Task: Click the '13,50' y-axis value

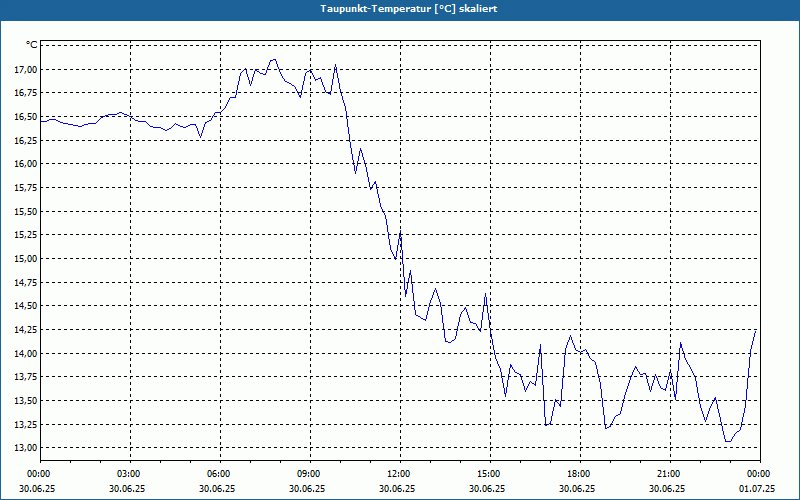Action: (26, 401)
